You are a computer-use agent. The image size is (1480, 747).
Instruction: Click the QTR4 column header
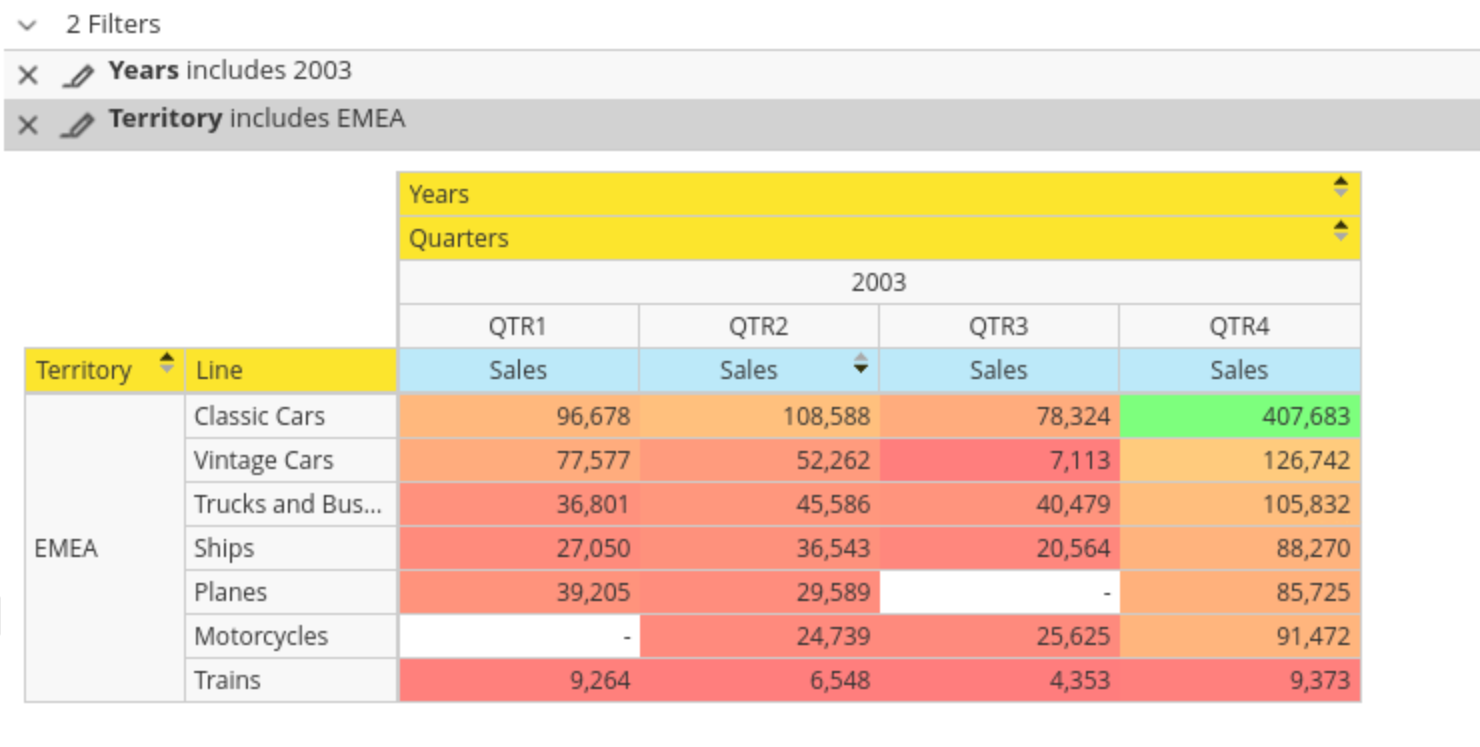pyautogui.click(x=1238, y=326)
